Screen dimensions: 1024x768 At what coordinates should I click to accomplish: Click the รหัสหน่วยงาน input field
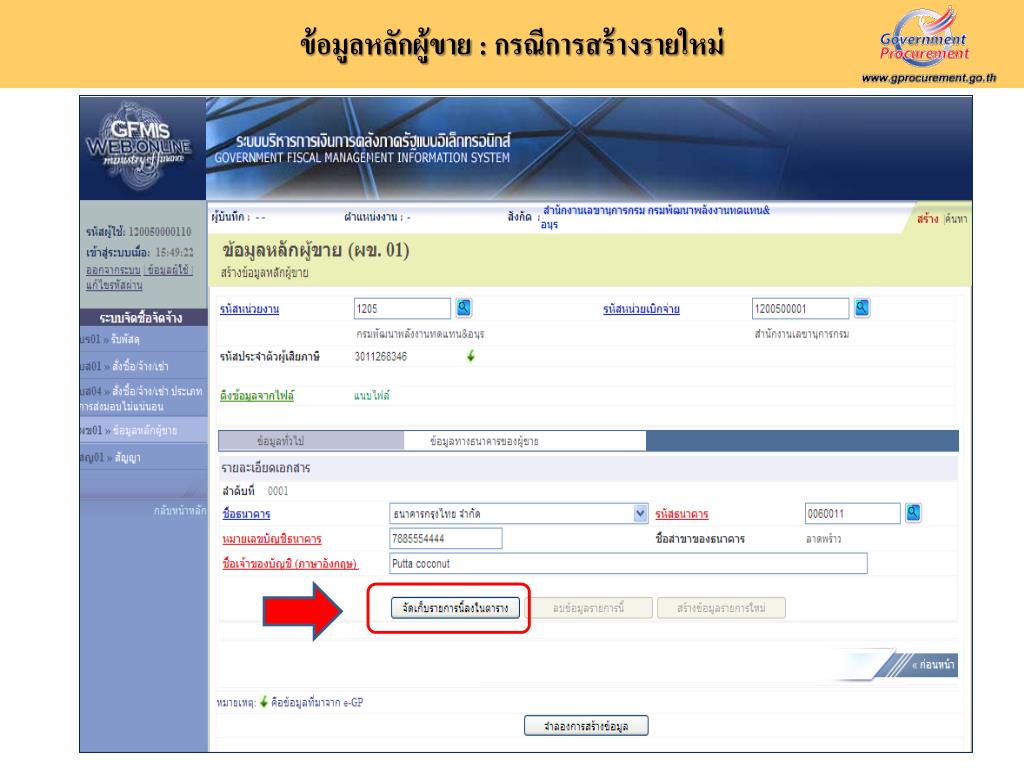pos(402,308)
